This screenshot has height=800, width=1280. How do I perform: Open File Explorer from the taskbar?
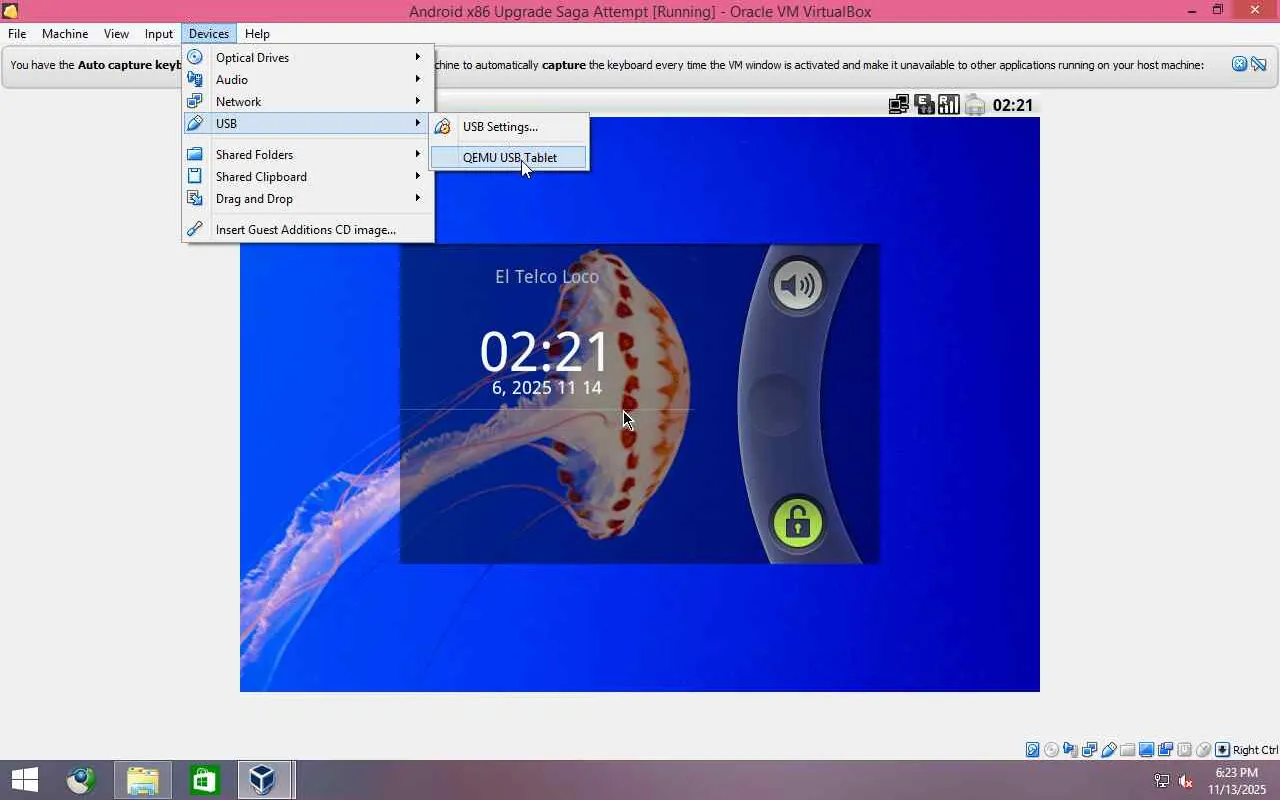click(142, 780)
